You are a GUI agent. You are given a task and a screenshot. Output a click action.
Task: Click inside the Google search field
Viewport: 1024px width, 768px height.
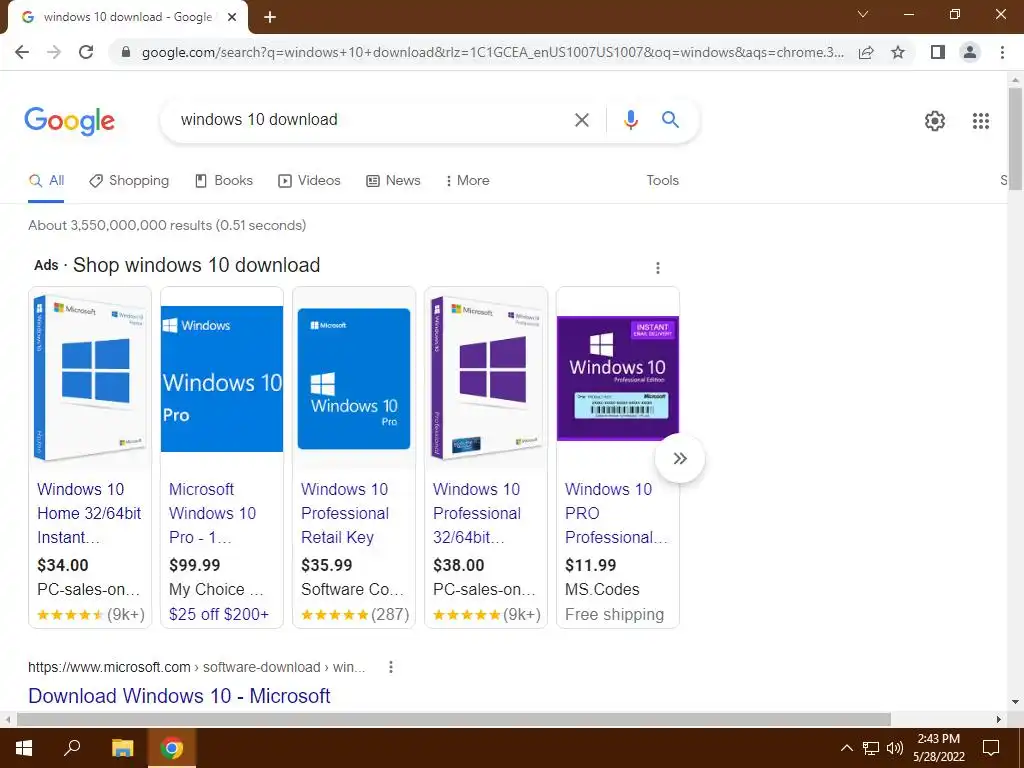[366, 120]
